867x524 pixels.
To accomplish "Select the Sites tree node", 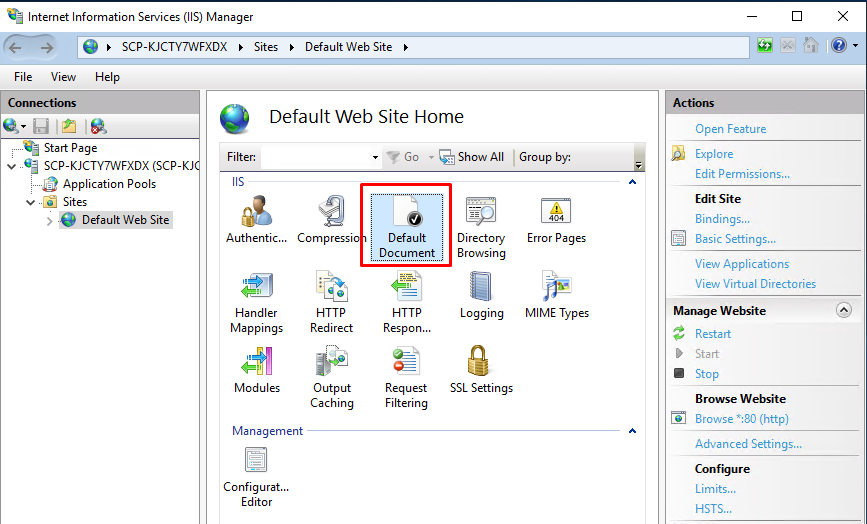I will pyautogui.click(x=75, y=202).
